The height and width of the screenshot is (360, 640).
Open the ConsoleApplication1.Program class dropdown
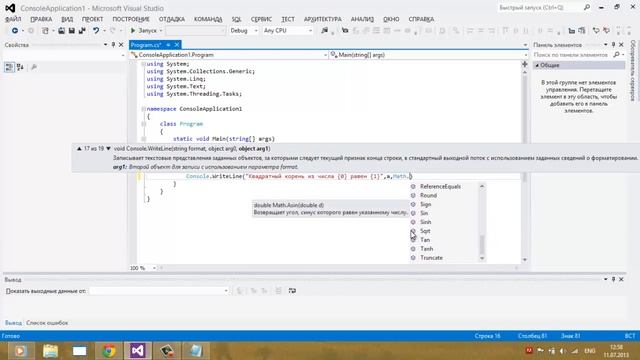click(x=229, y=55)
